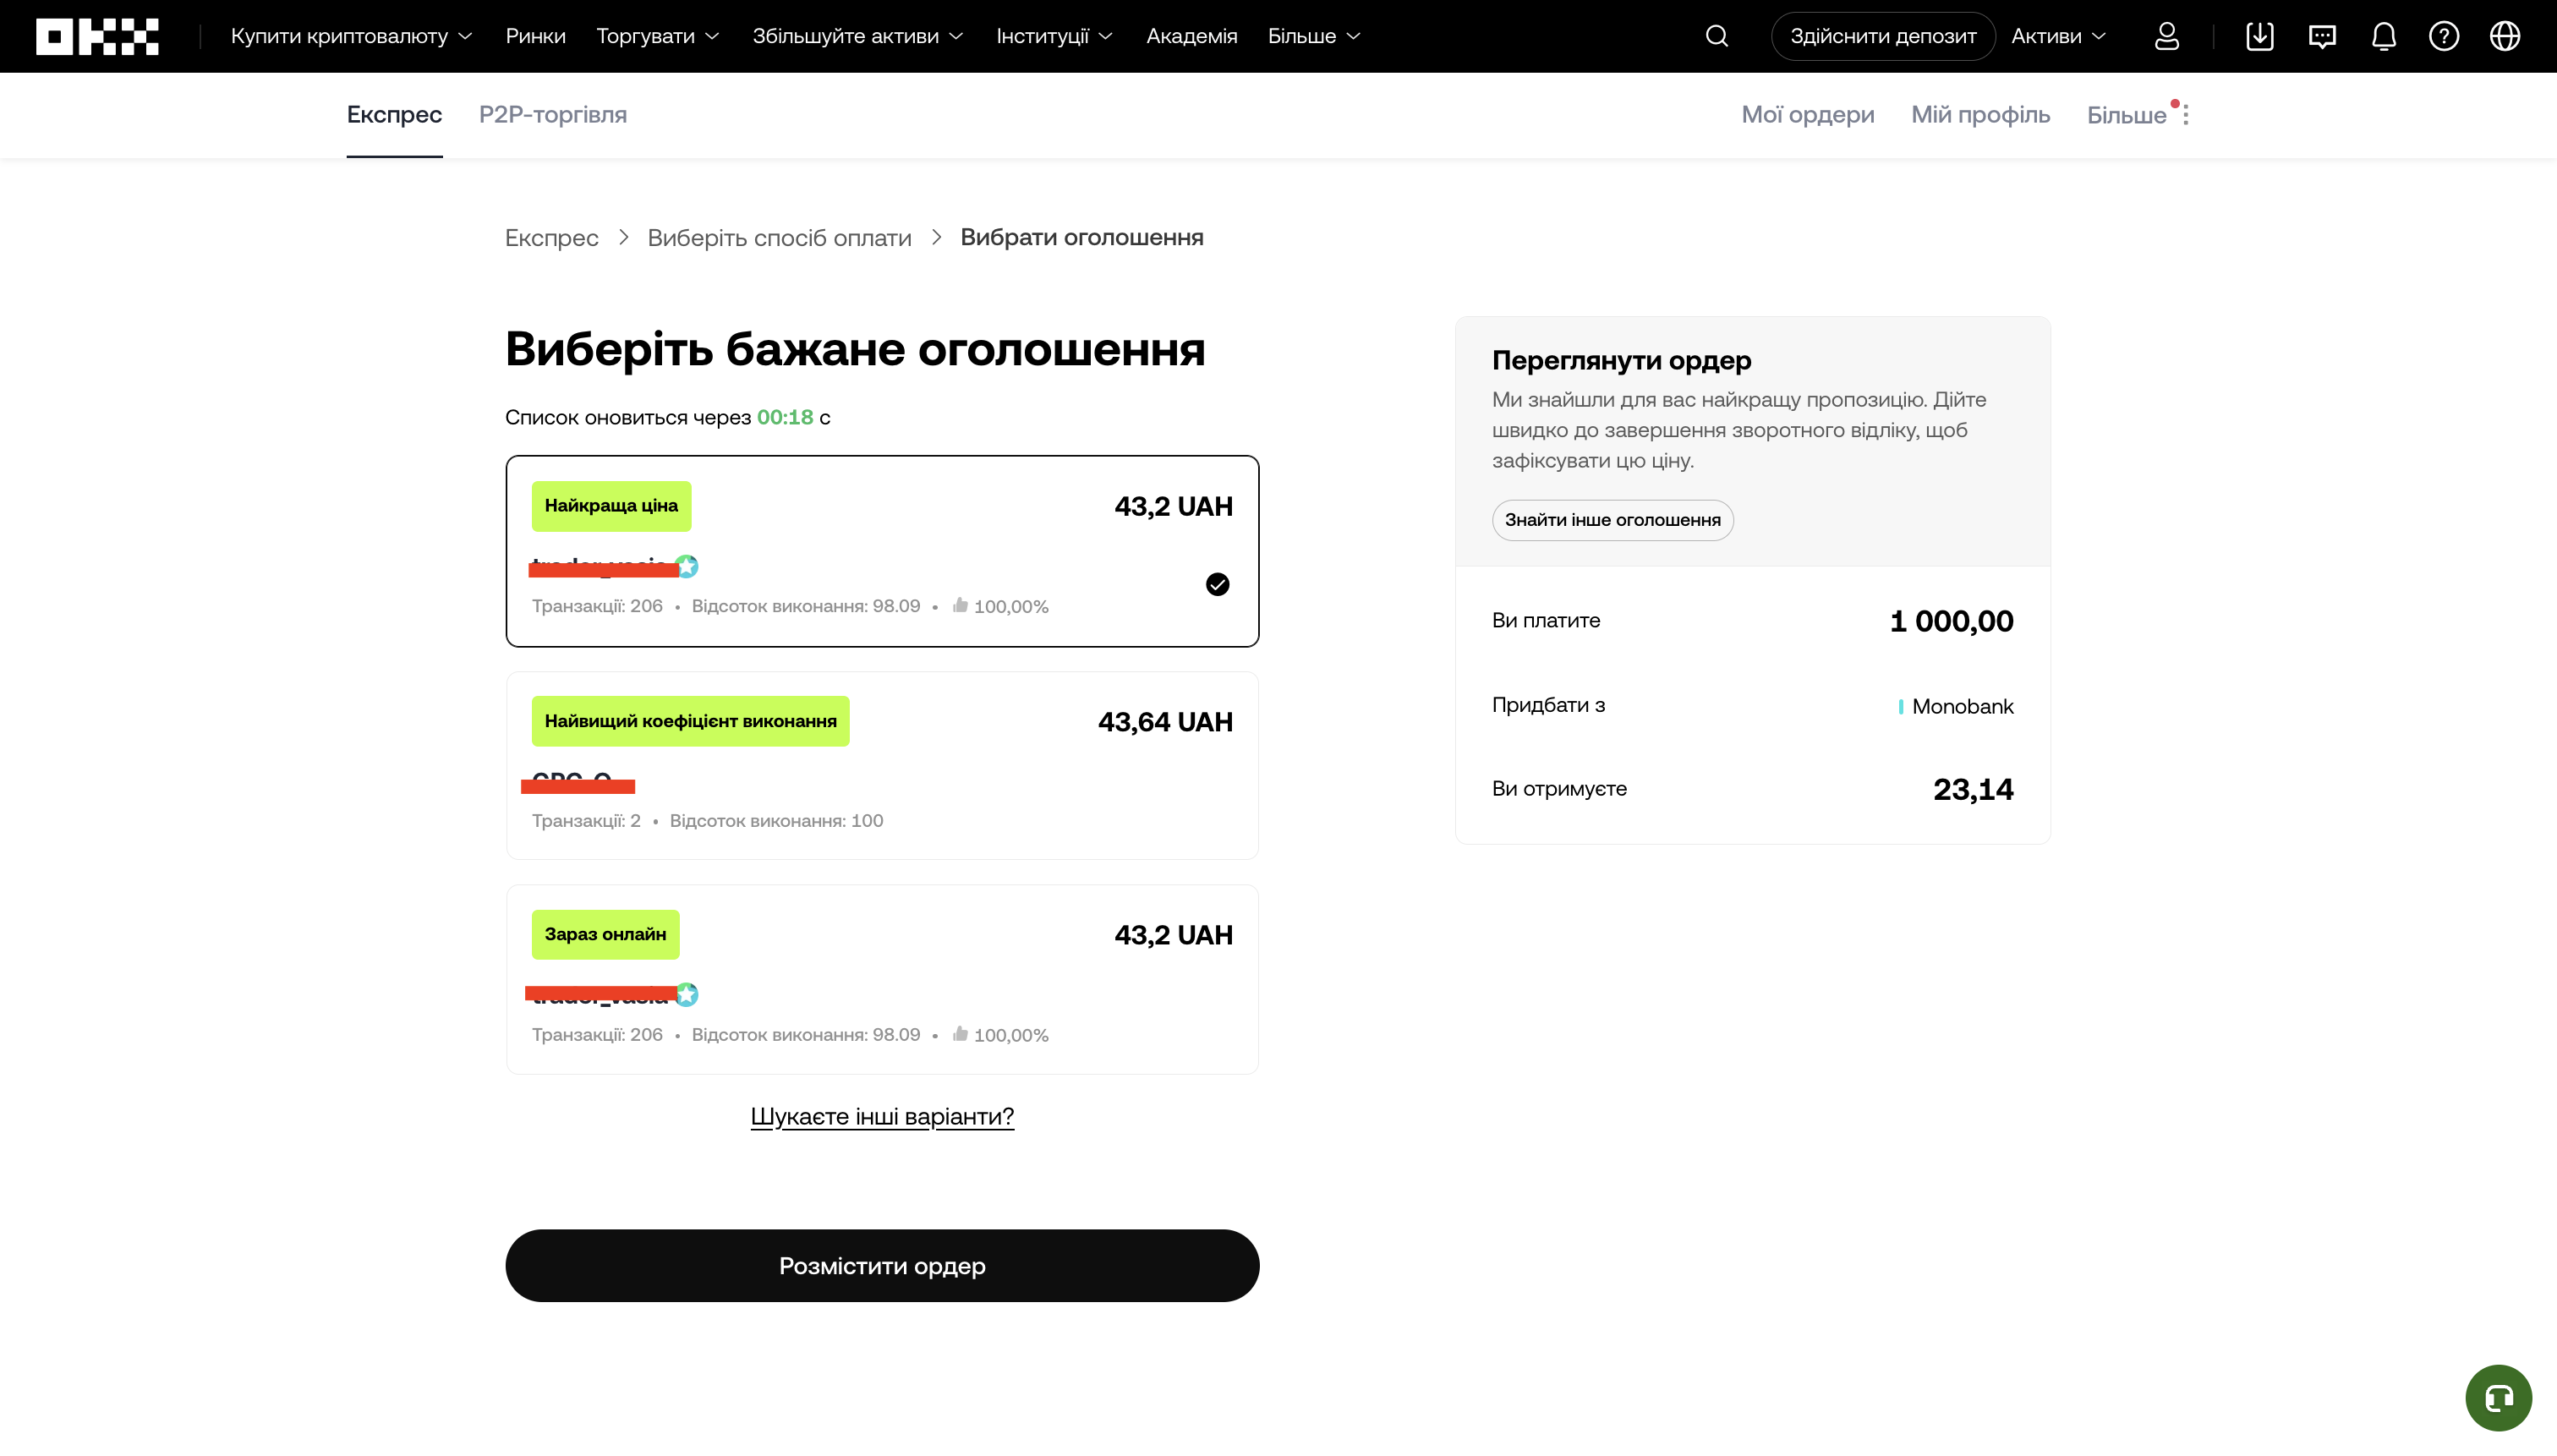
Task: Click the checkmark on the best price offer
Action: [x=1218, y=584]
